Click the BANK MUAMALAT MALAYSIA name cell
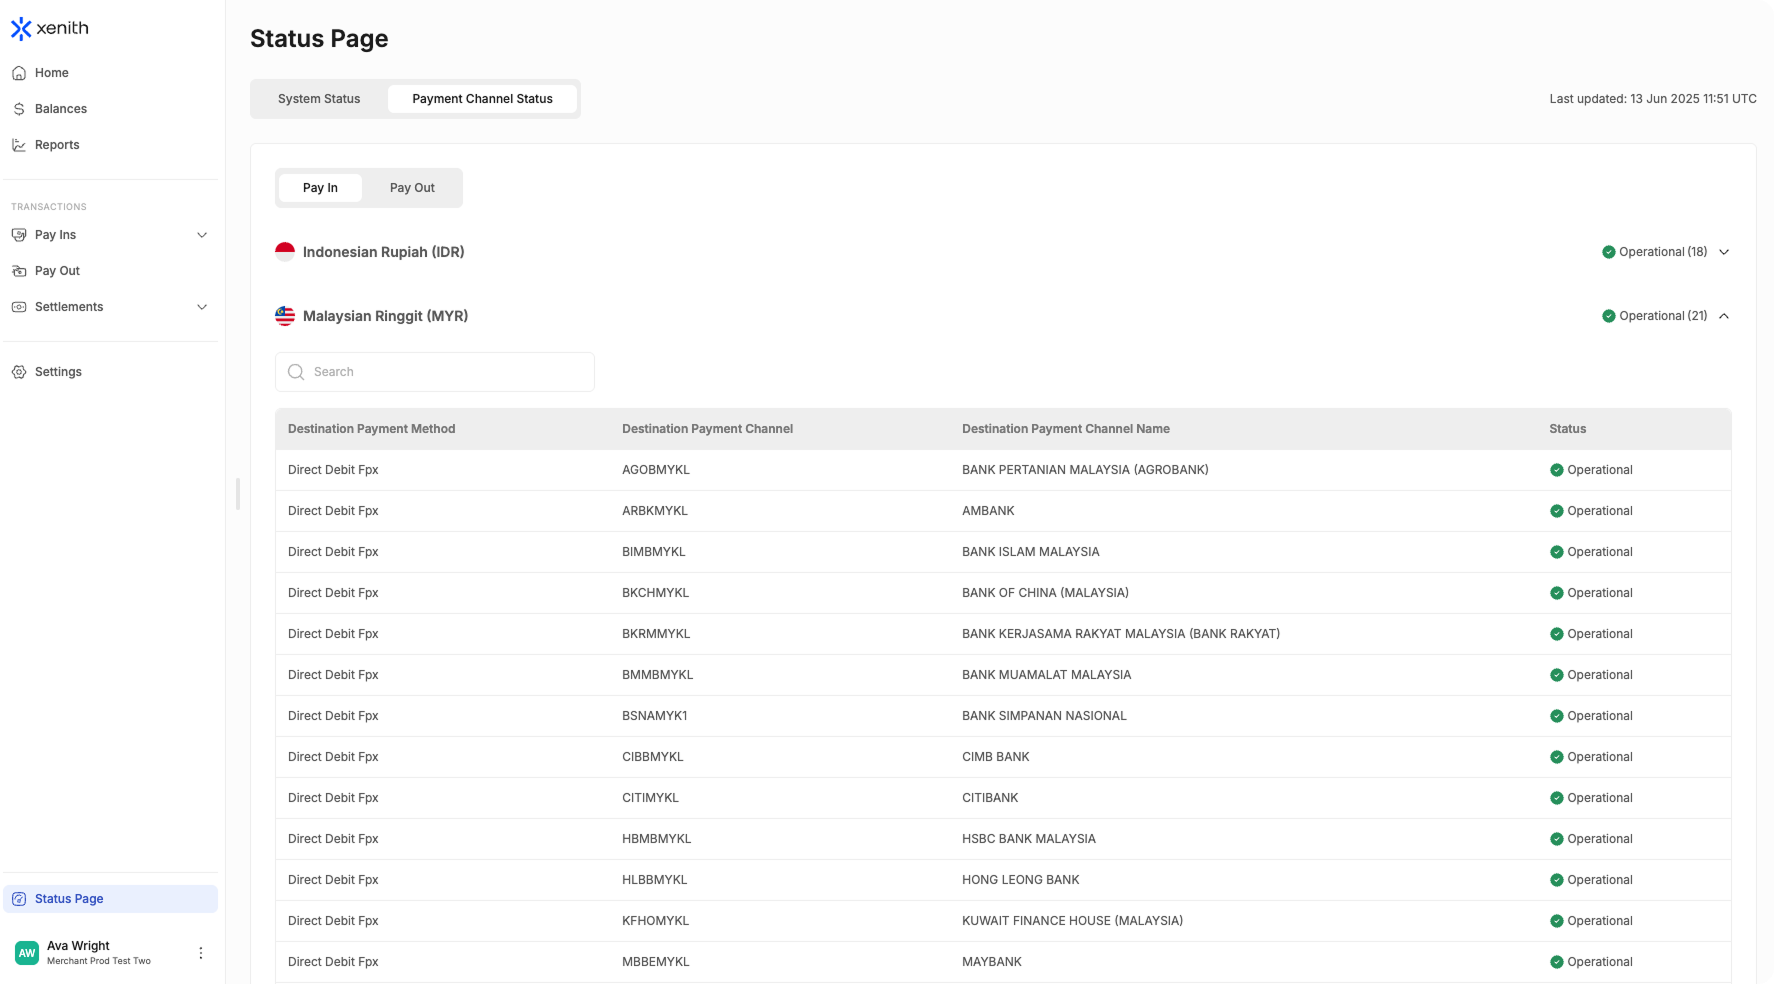The height and width of the screenshot is (984, 1774). coord(1046,675)
